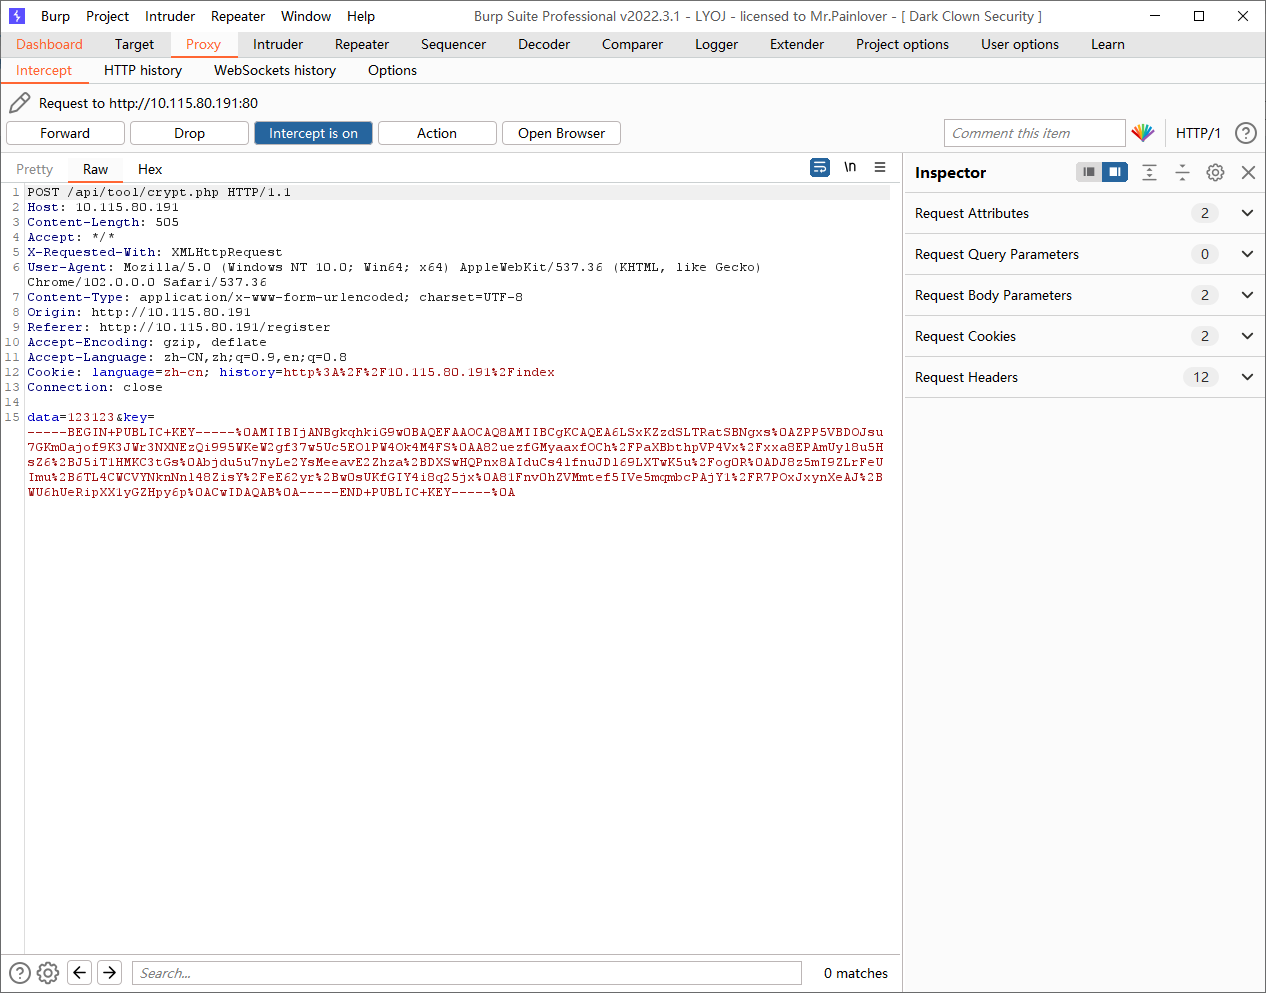Open the Decoder tab

pyautogui.click(x=544, y=44)
